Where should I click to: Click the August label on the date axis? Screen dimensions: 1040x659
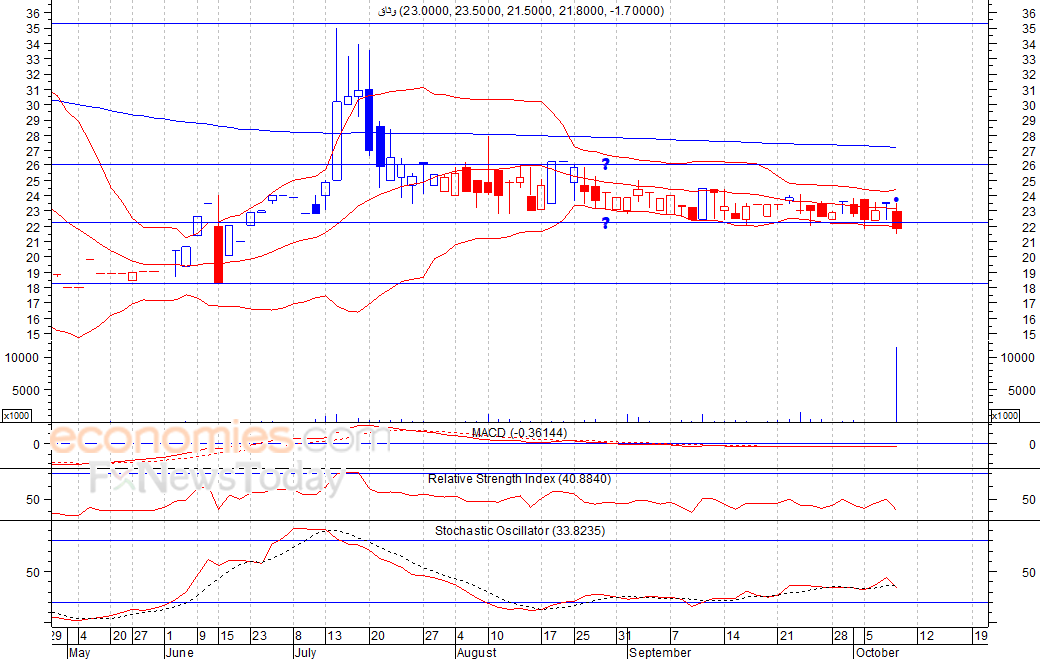point(476,652)
